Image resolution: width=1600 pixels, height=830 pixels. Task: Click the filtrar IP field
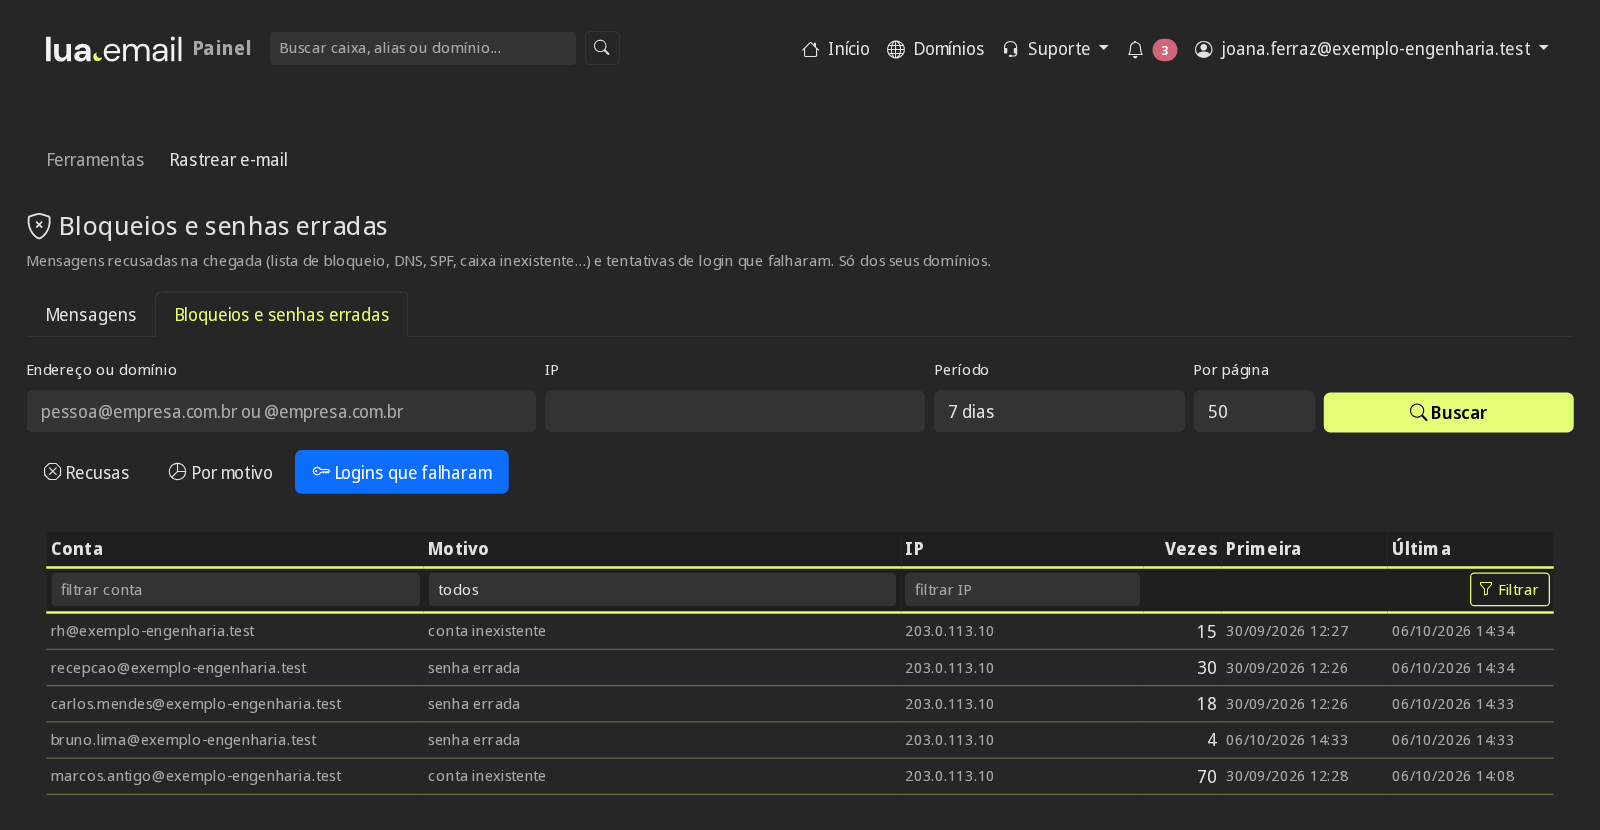pos(1022,590)
